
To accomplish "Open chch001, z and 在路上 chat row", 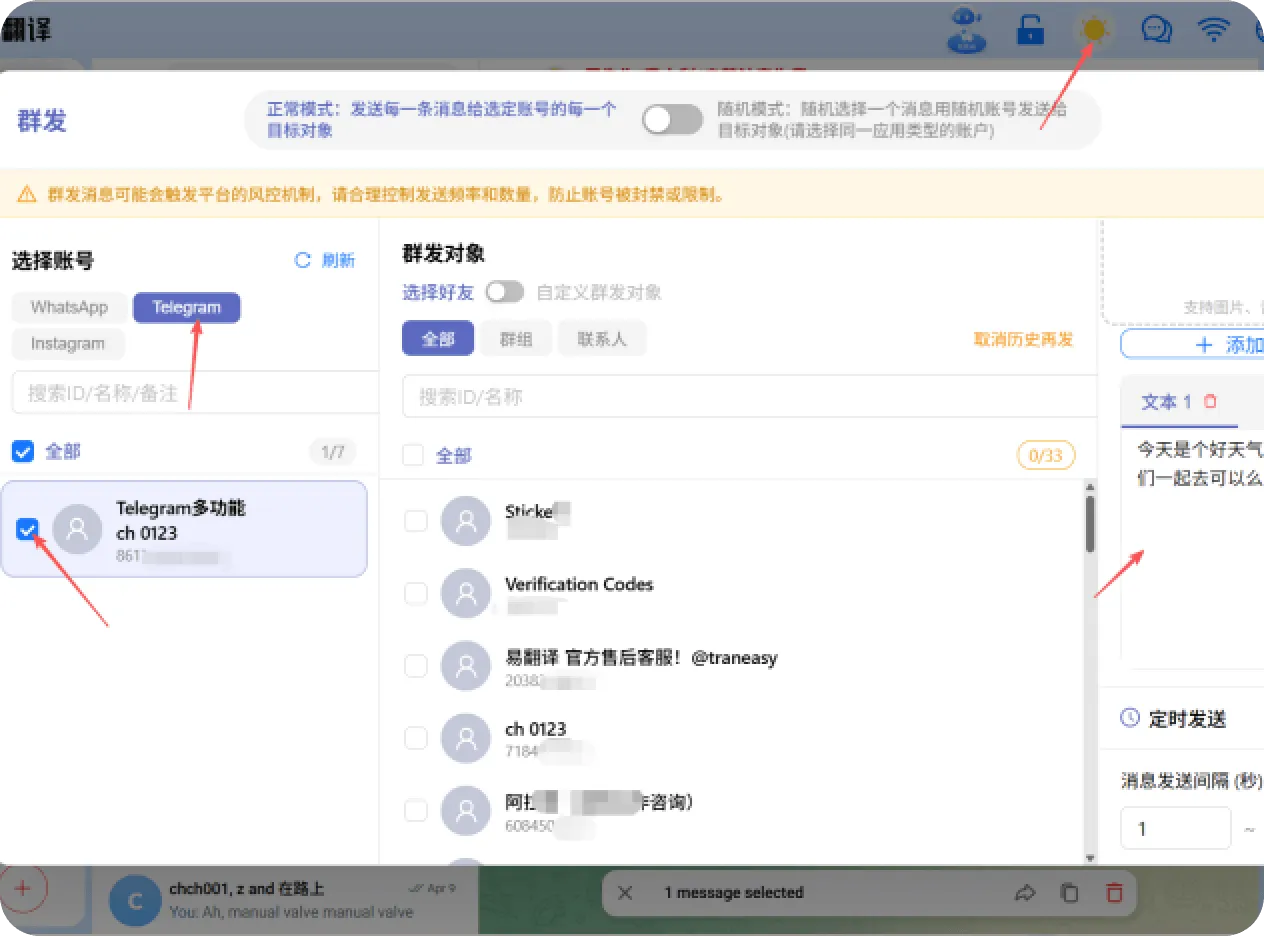I will pyautogui.click(x=284, y=899).
